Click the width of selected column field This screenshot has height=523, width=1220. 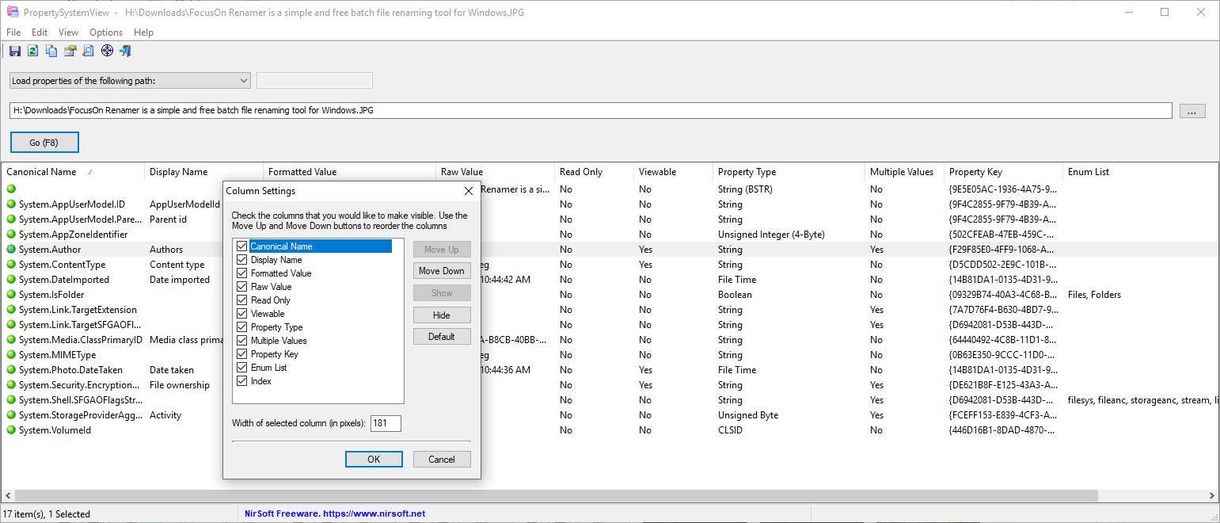[x=386, y=424]
